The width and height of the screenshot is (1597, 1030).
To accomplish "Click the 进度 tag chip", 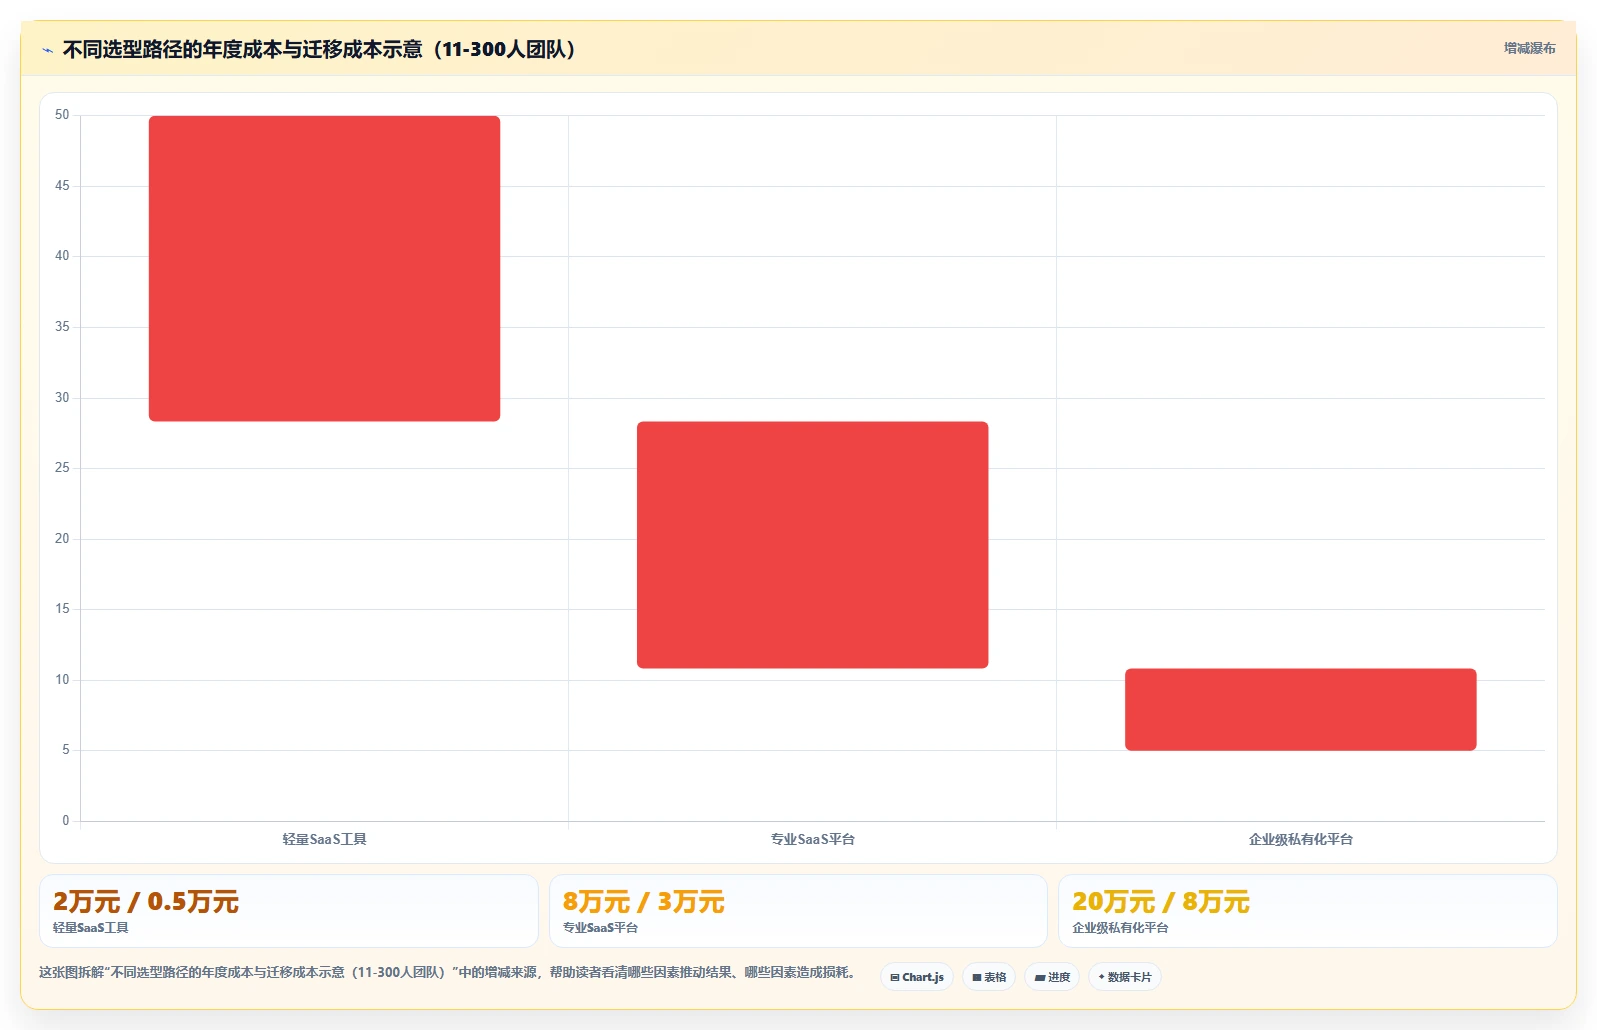I will pos(1052,977).
